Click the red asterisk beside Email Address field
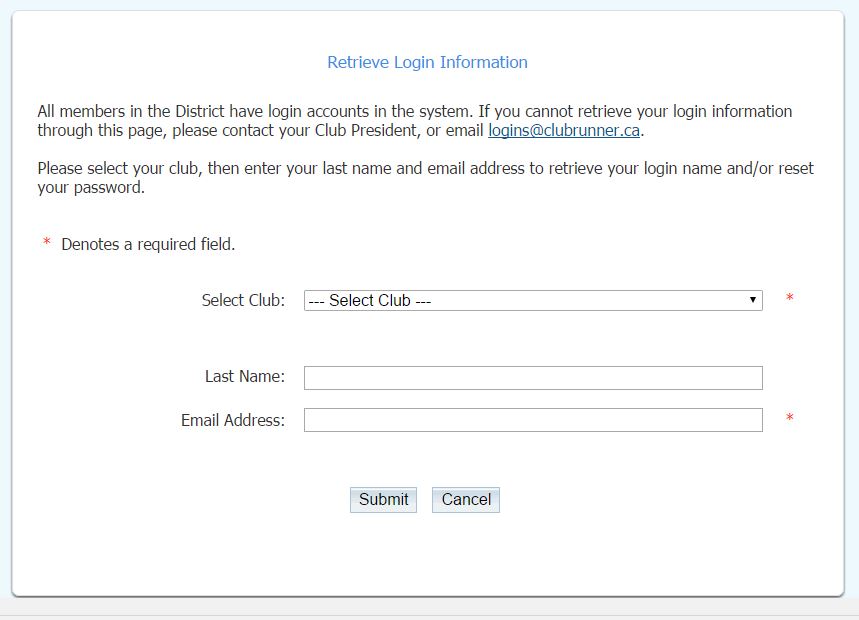Image resolution: width=859 pixels, height=620 pixels. click(790, 419)
